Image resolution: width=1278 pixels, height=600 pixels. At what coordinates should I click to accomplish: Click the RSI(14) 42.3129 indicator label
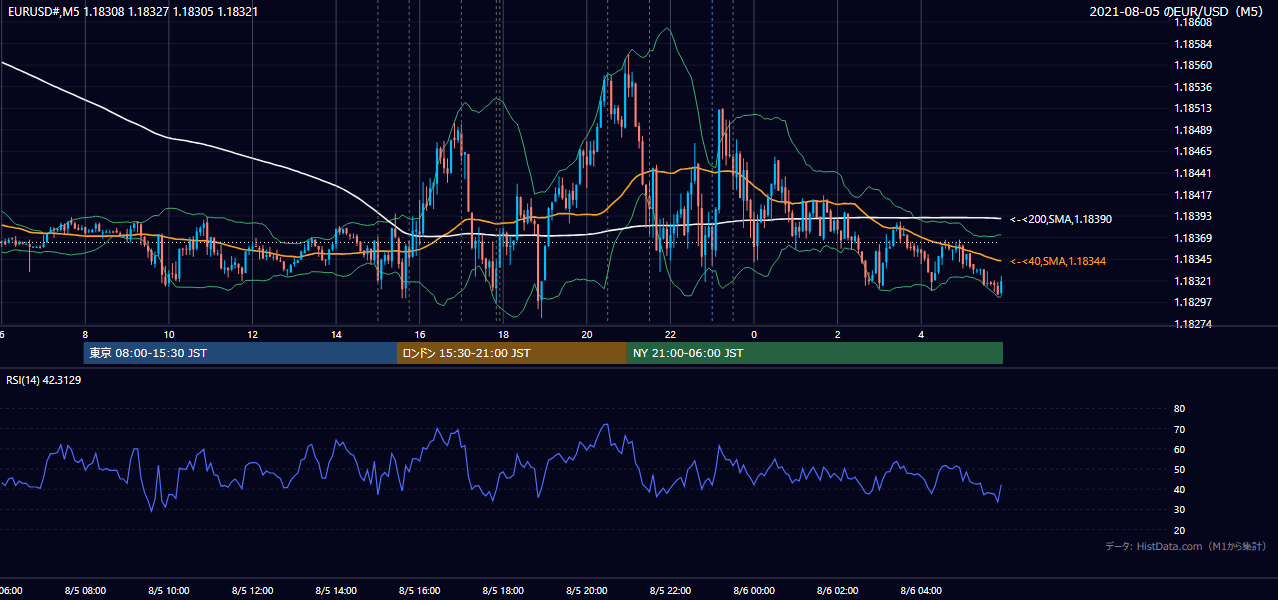44,380
